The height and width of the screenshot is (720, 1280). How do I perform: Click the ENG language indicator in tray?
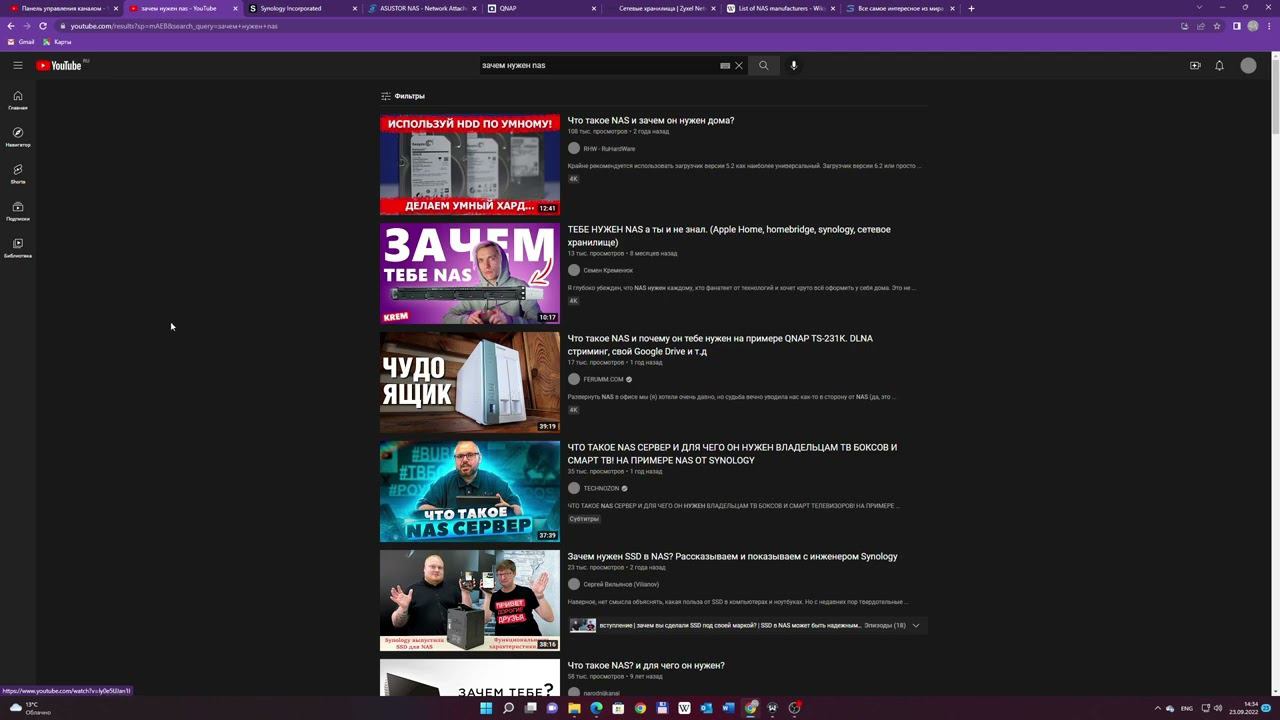coord(1187,708)
